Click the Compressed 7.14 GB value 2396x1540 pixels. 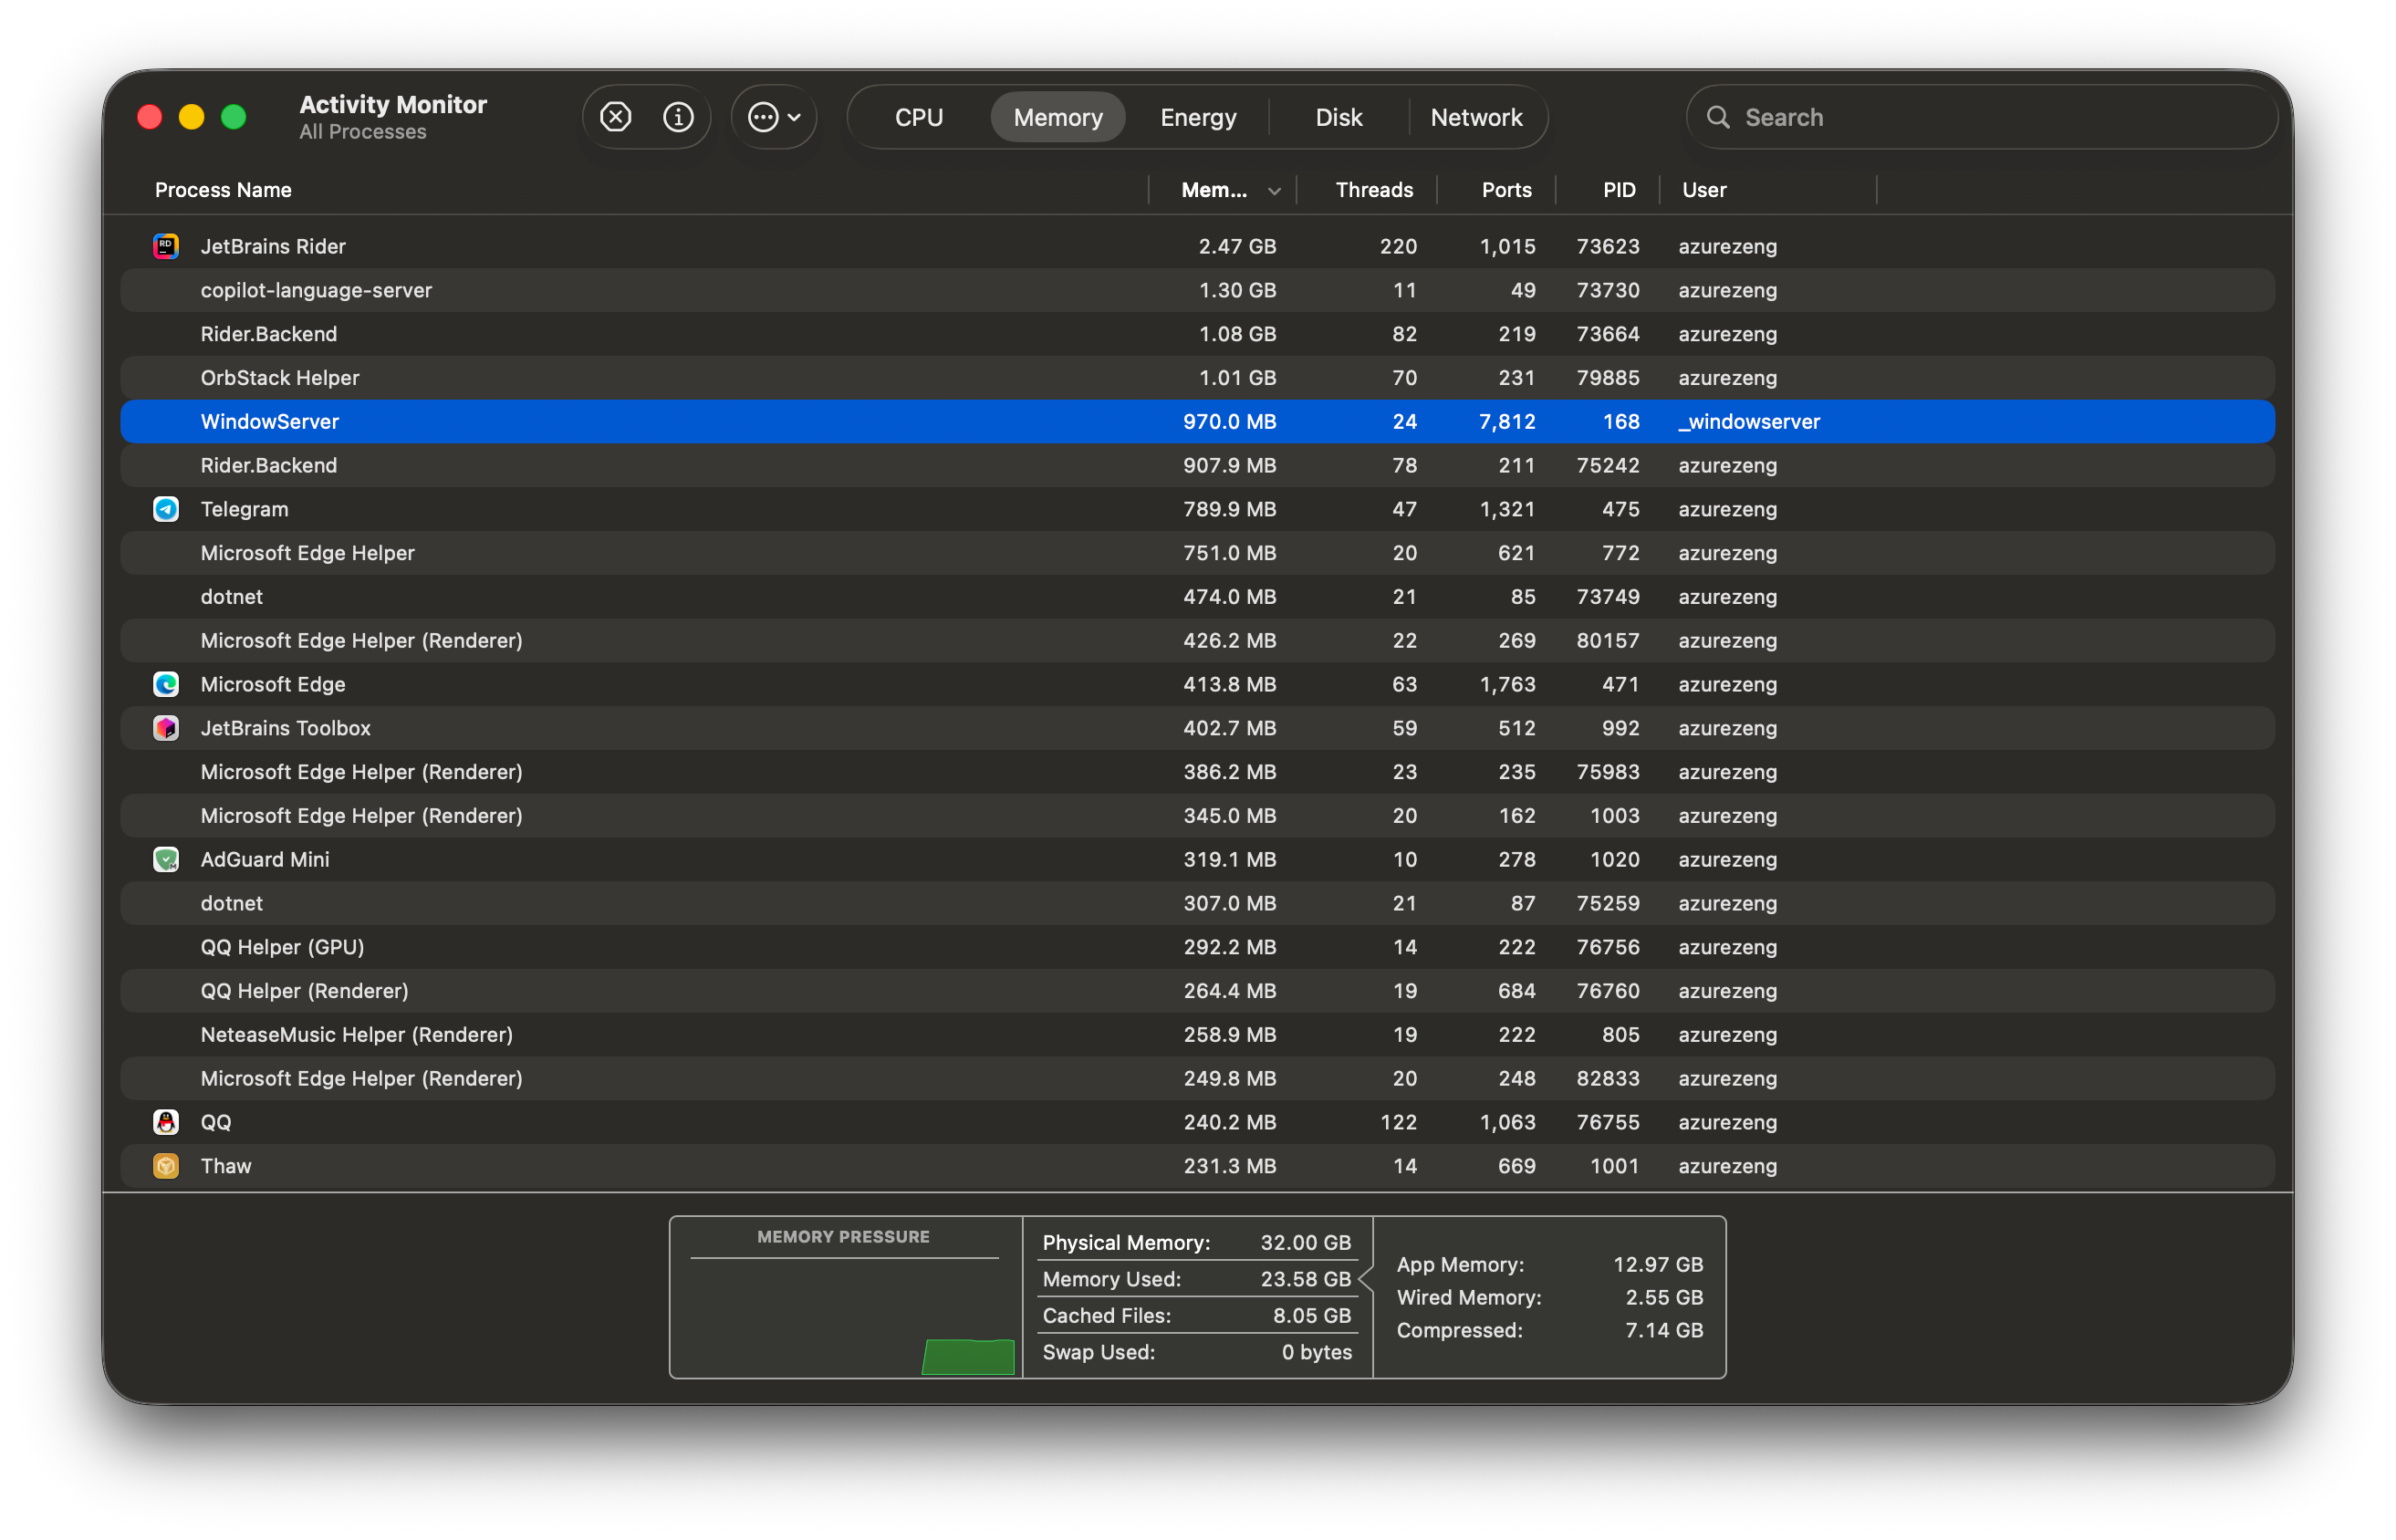pos(1663,1330)
